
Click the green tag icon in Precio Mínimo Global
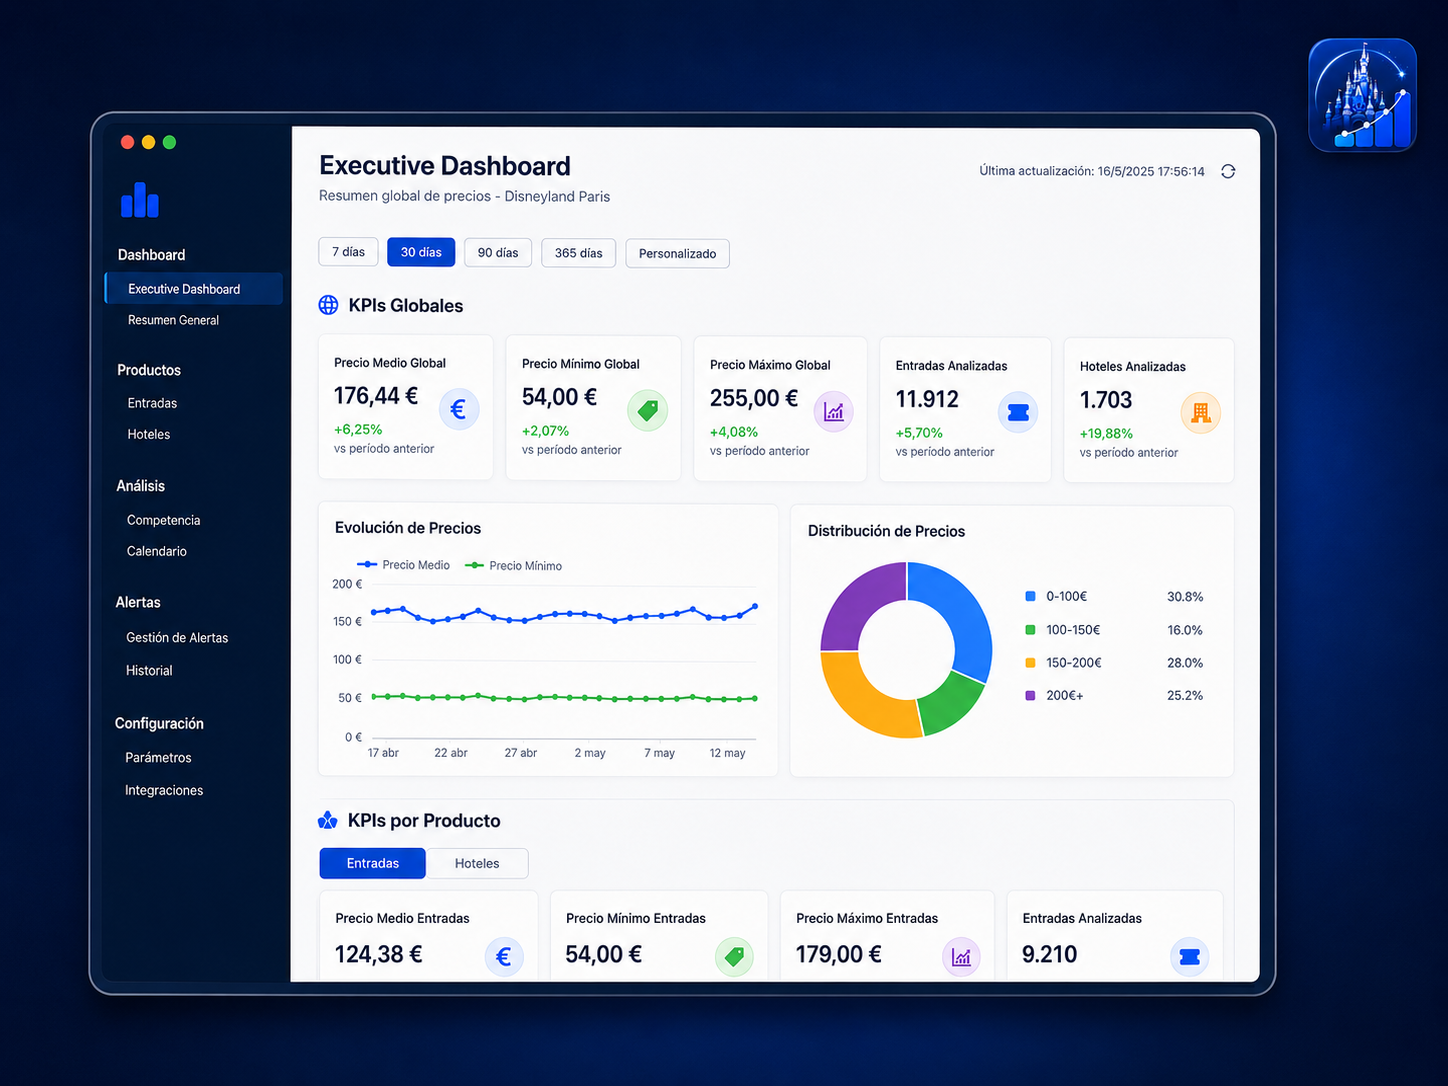(647, 411)
